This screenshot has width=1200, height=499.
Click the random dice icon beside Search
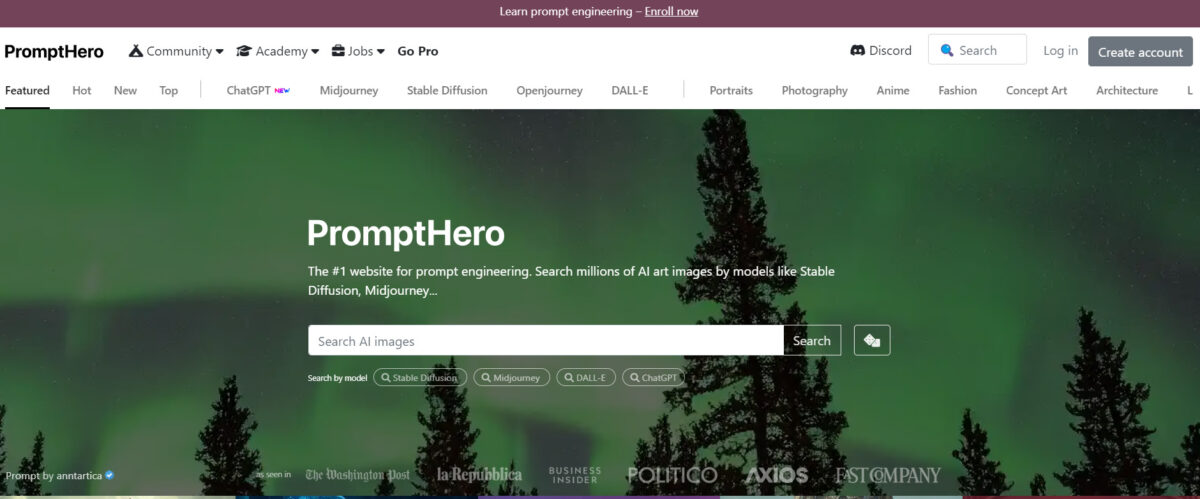[x=872, y=340]
